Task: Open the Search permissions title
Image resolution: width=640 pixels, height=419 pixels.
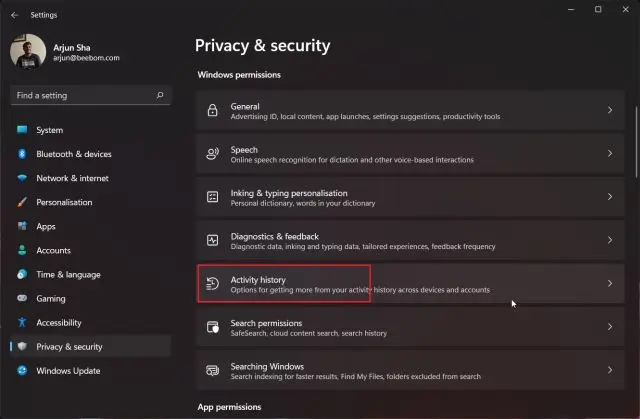Action: [266, 323]
